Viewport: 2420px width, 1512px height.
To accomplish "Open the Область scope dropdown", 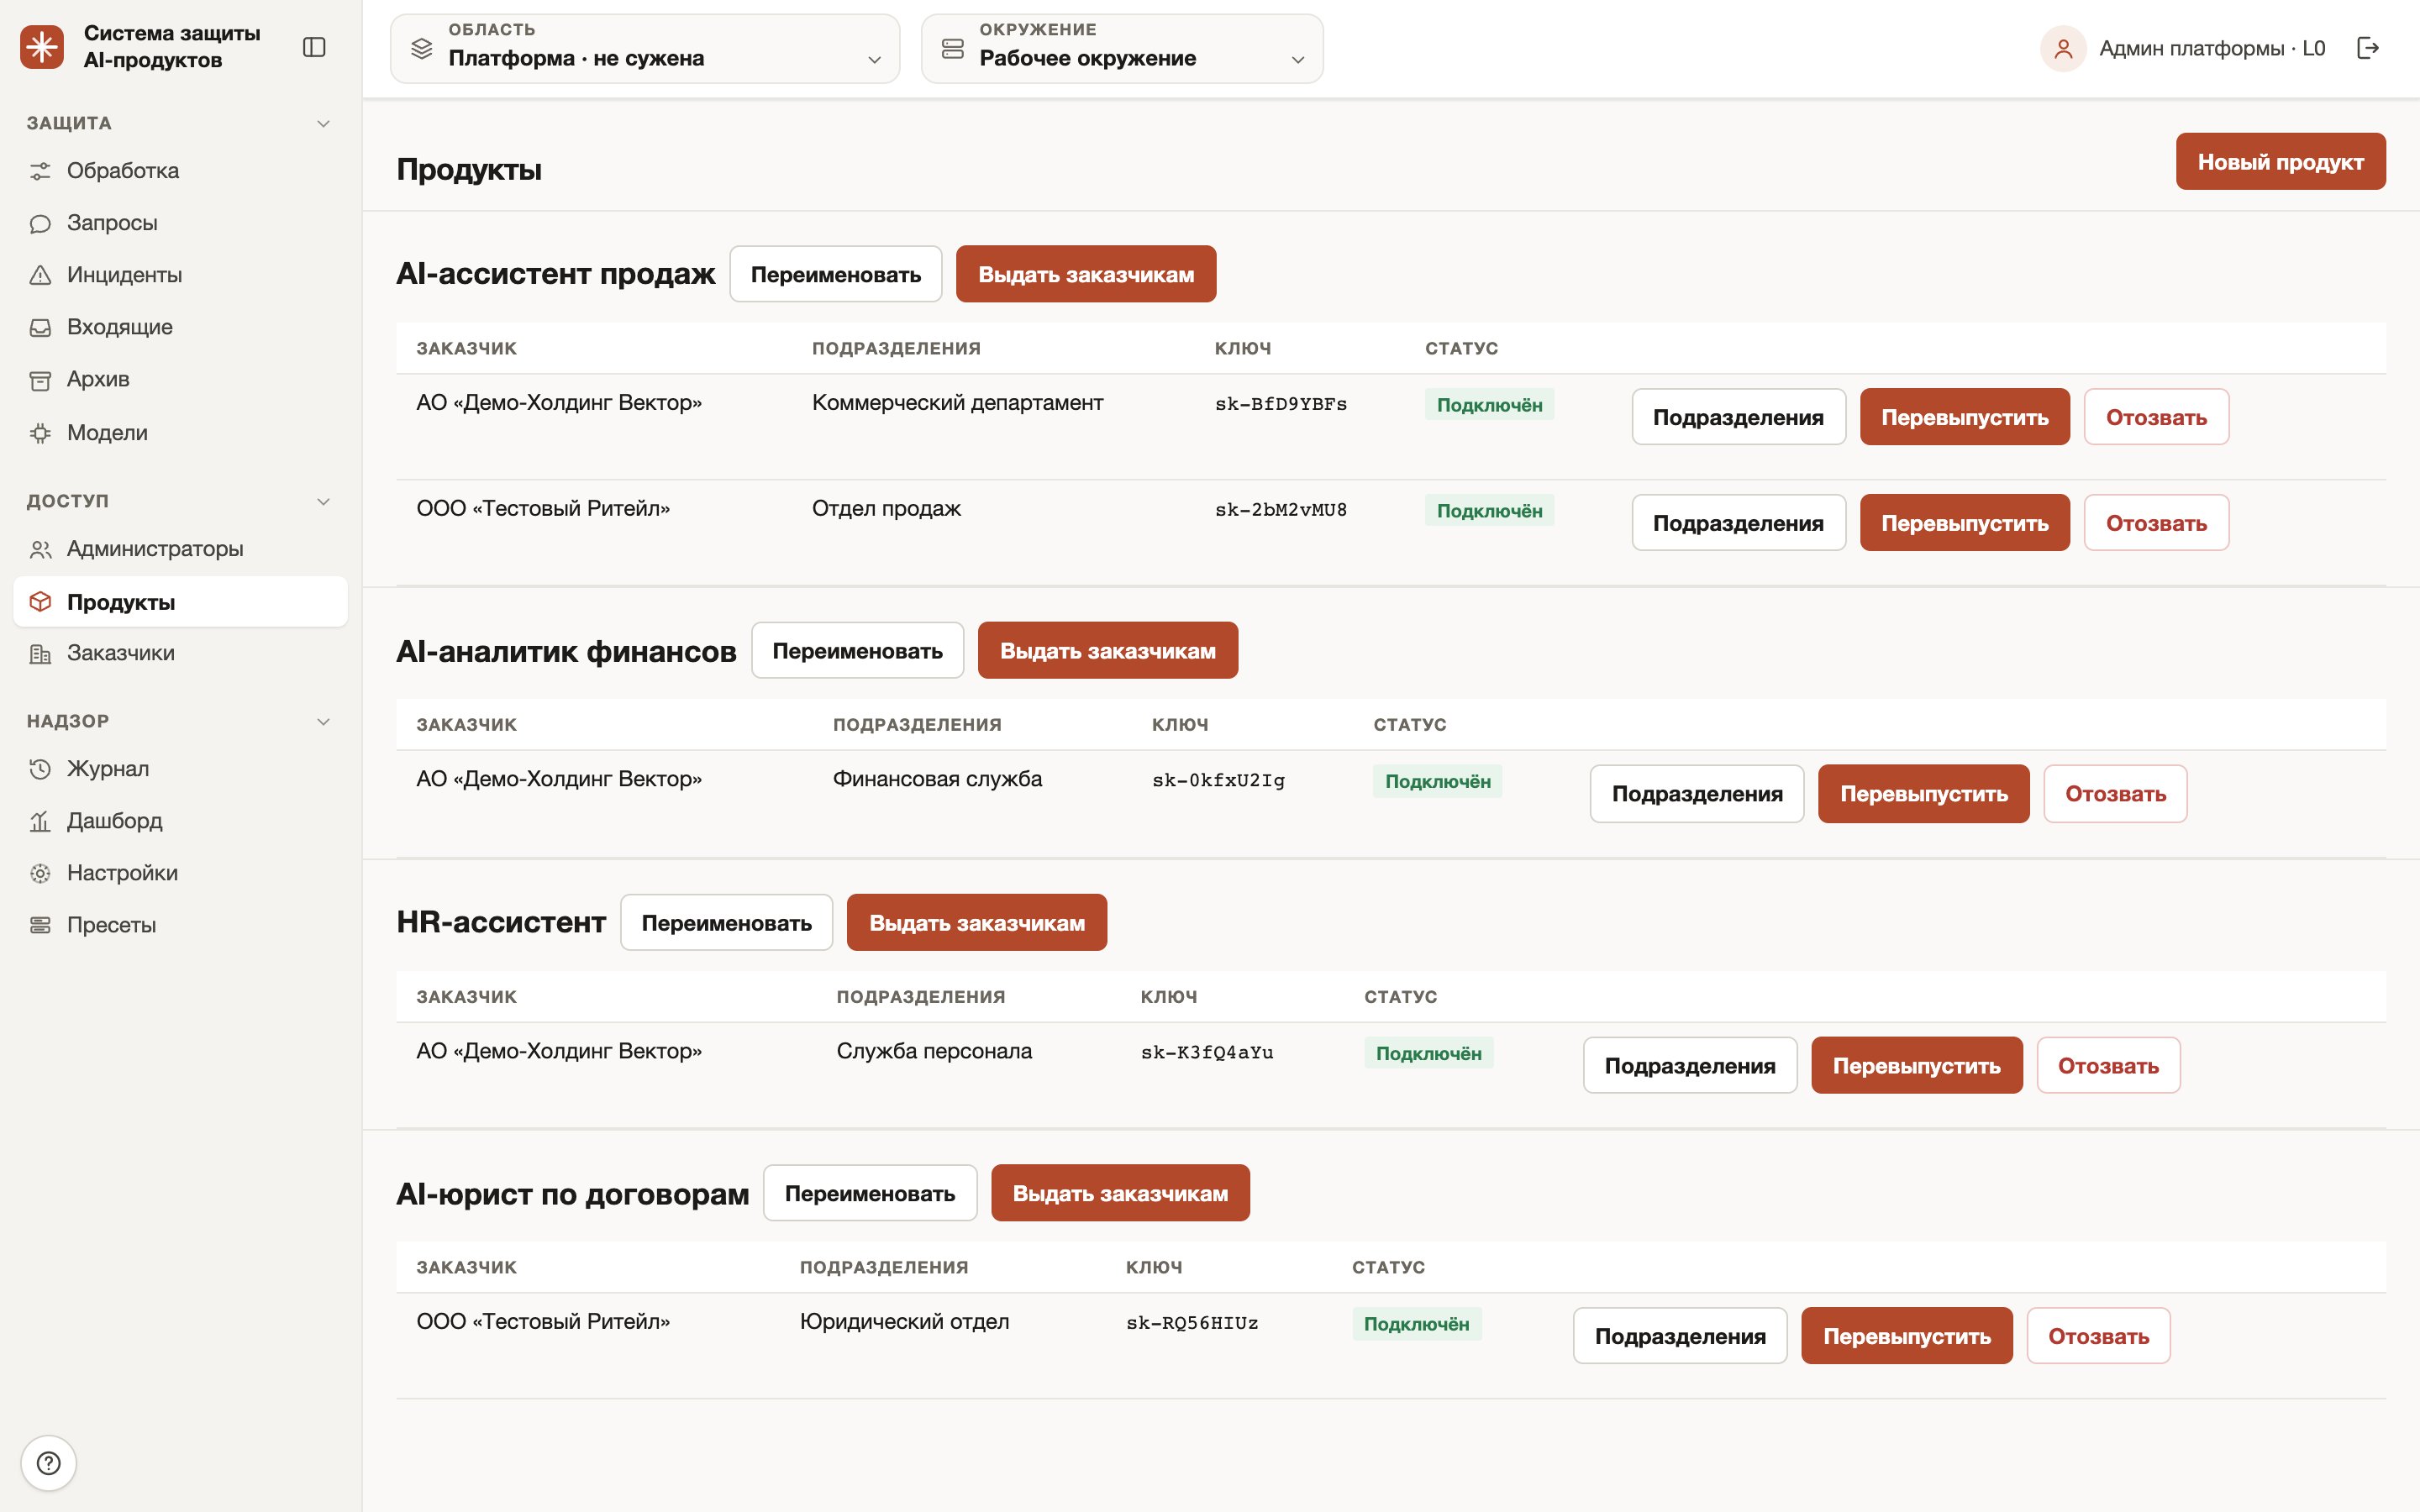I will click(x=645, y=48).
